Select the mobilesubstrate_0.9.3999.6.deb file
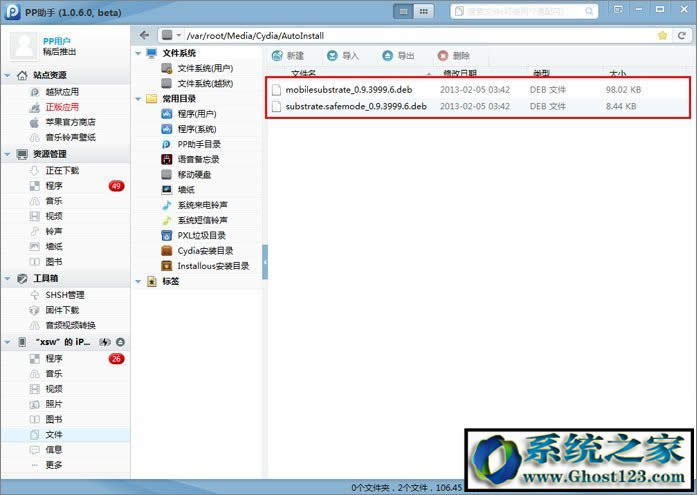Viewport: 697px width, 495px height. pos(348,89)
